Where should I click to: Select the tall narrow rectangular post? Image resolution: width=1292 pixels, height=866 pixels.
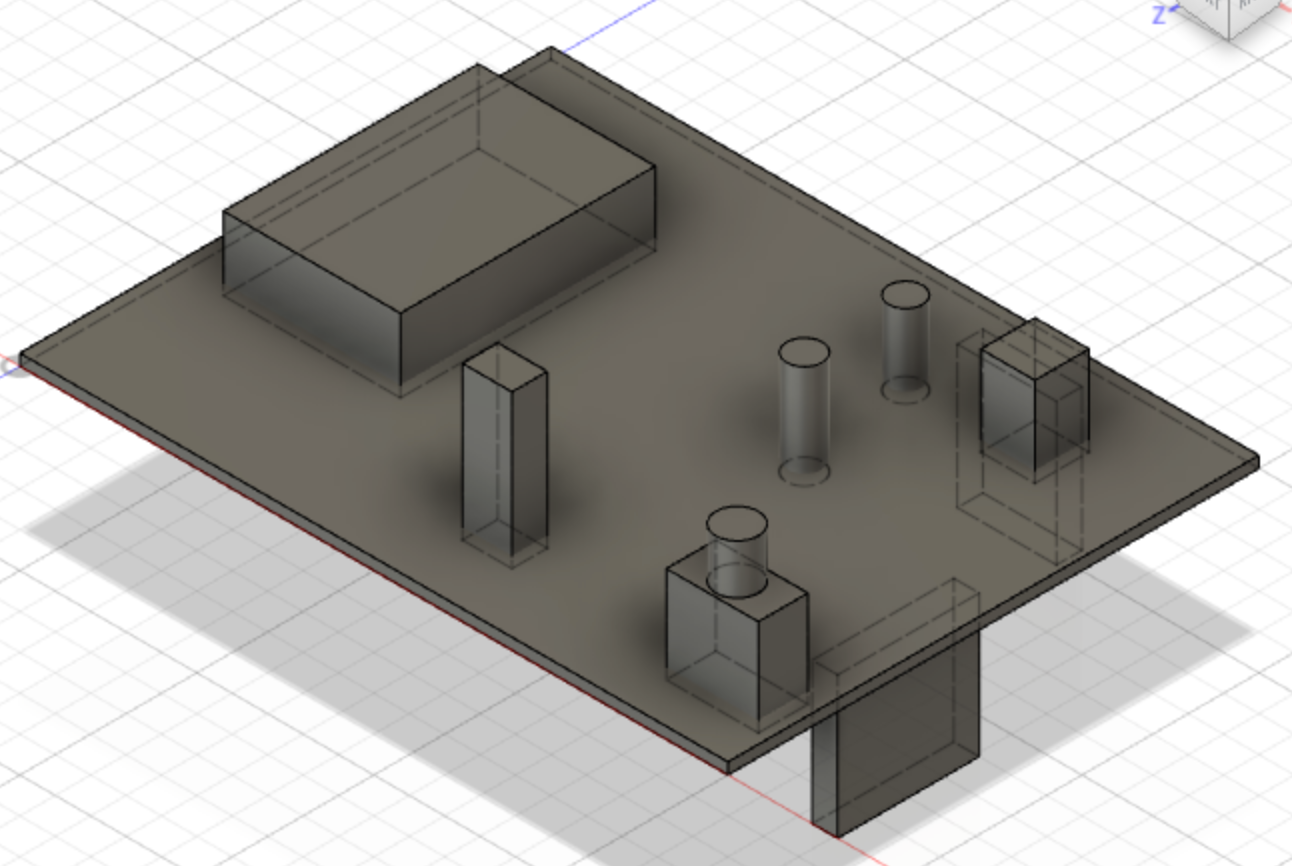pyautogui.click(x=504, y=455)
